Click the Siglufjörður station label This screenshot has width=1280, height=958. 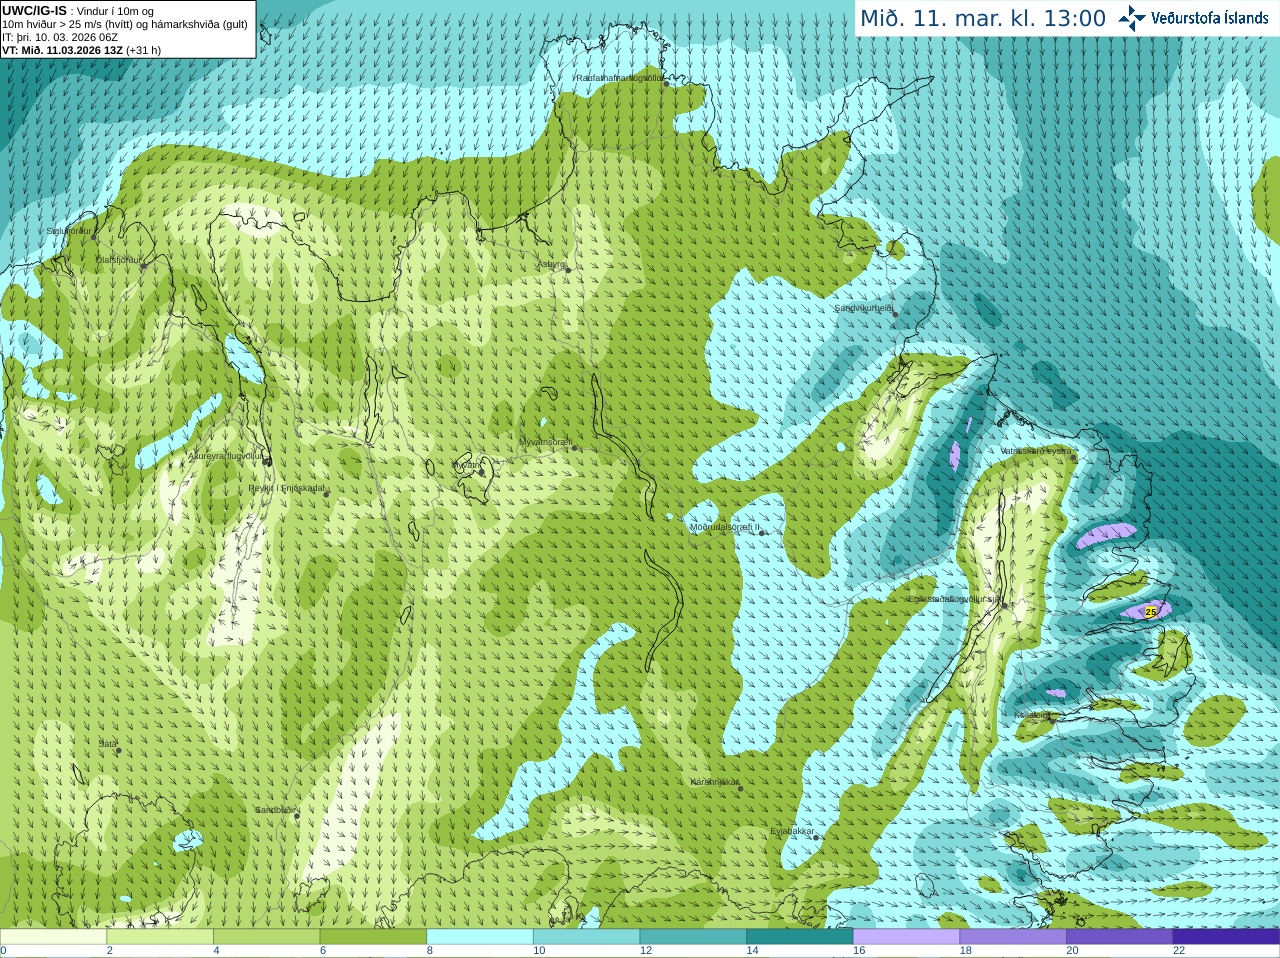click(x=69, y=231)
